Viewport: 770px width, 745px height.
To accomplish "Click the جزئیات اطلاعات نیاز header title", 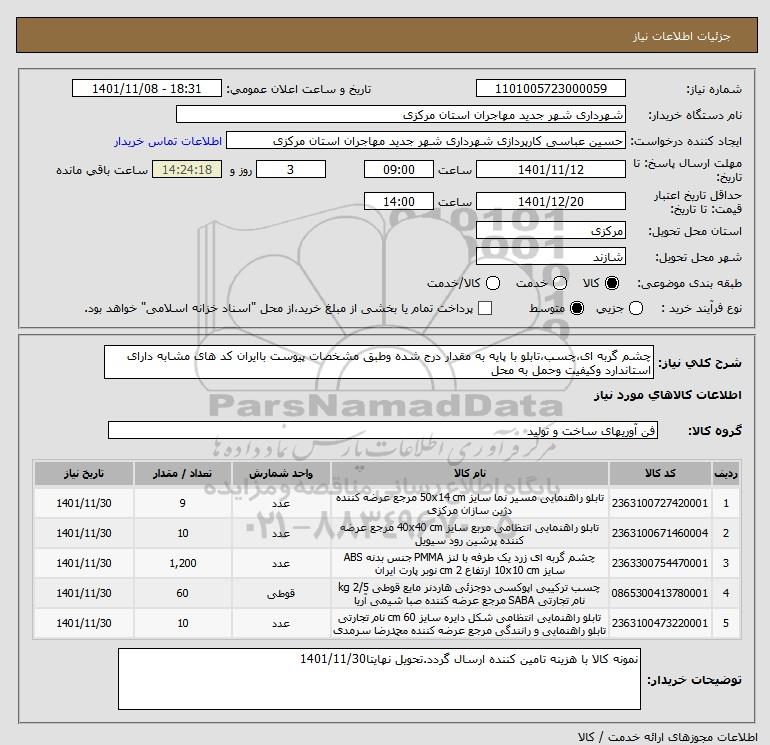I will click(682, 36).
